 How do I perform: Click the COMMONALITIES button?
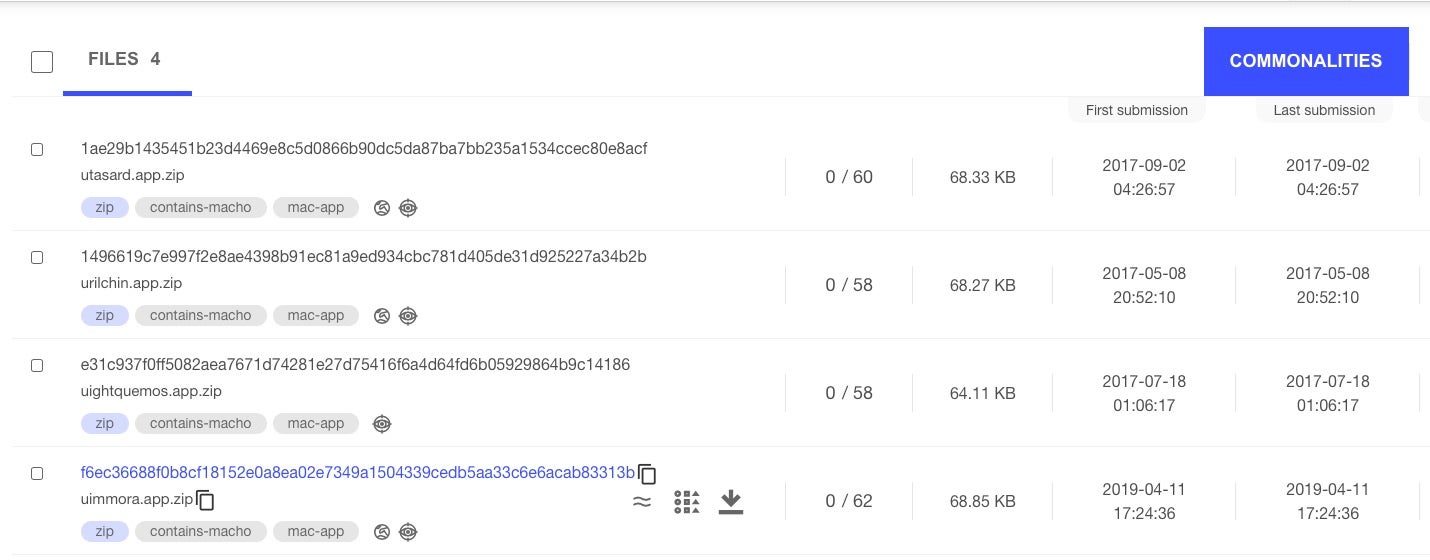tap(1305, 61)
